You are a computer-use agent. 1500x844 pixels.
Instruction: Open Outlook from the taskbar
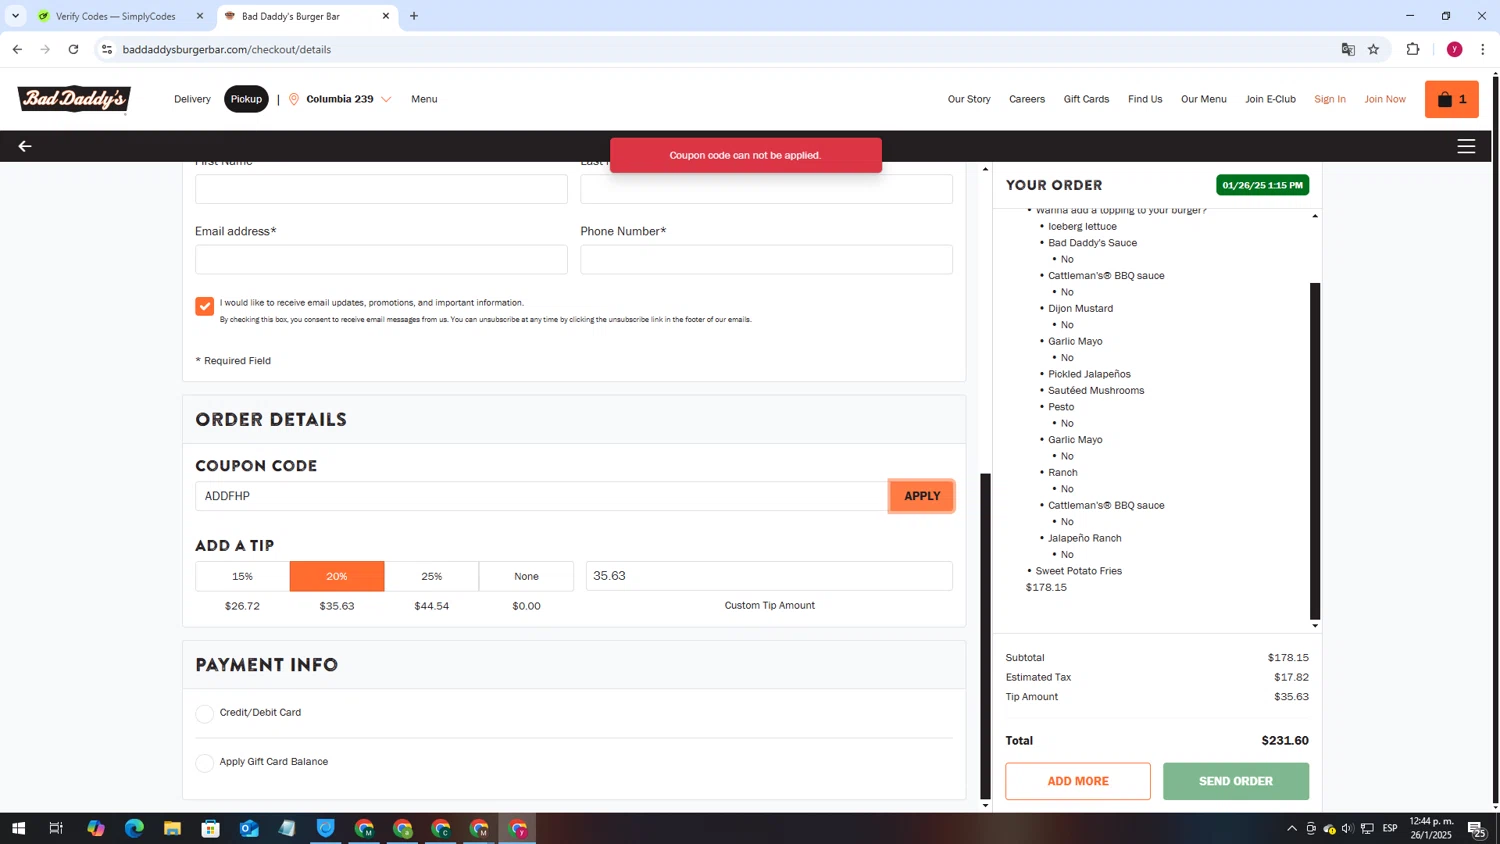point(249,828)
